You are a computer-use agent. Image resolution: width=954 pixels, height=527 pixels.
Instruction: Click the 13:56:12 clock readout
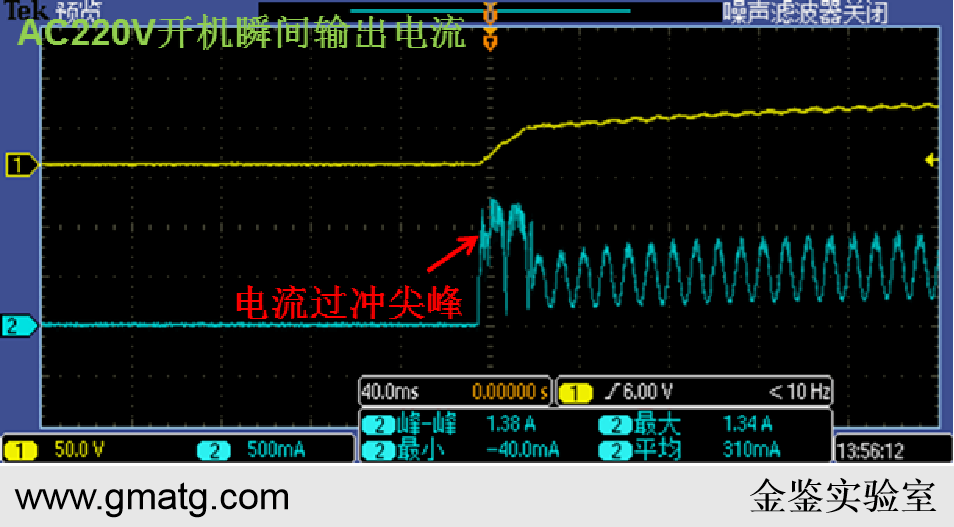click(871, 451)
